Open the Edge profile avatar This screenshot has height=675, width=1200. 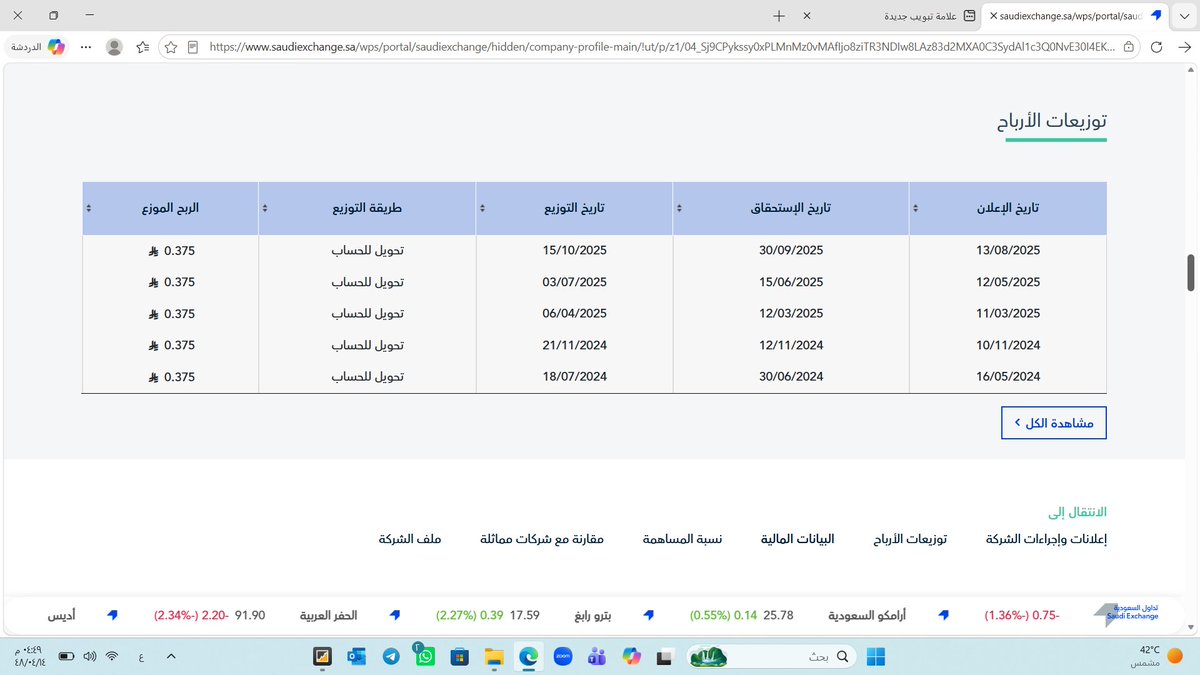click(115, 46)
